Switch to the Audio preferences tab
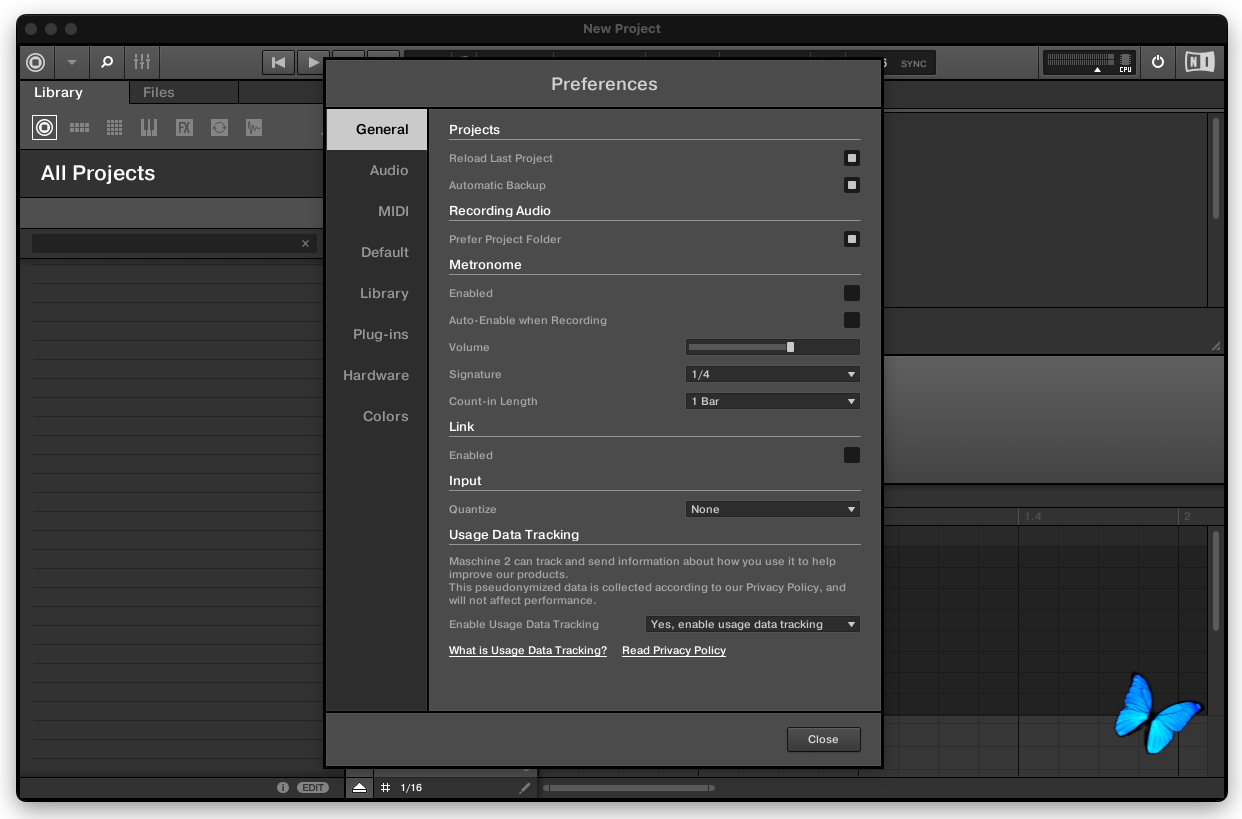The width and height of the screenshot is (1242, 819). (x=388, y=170)
